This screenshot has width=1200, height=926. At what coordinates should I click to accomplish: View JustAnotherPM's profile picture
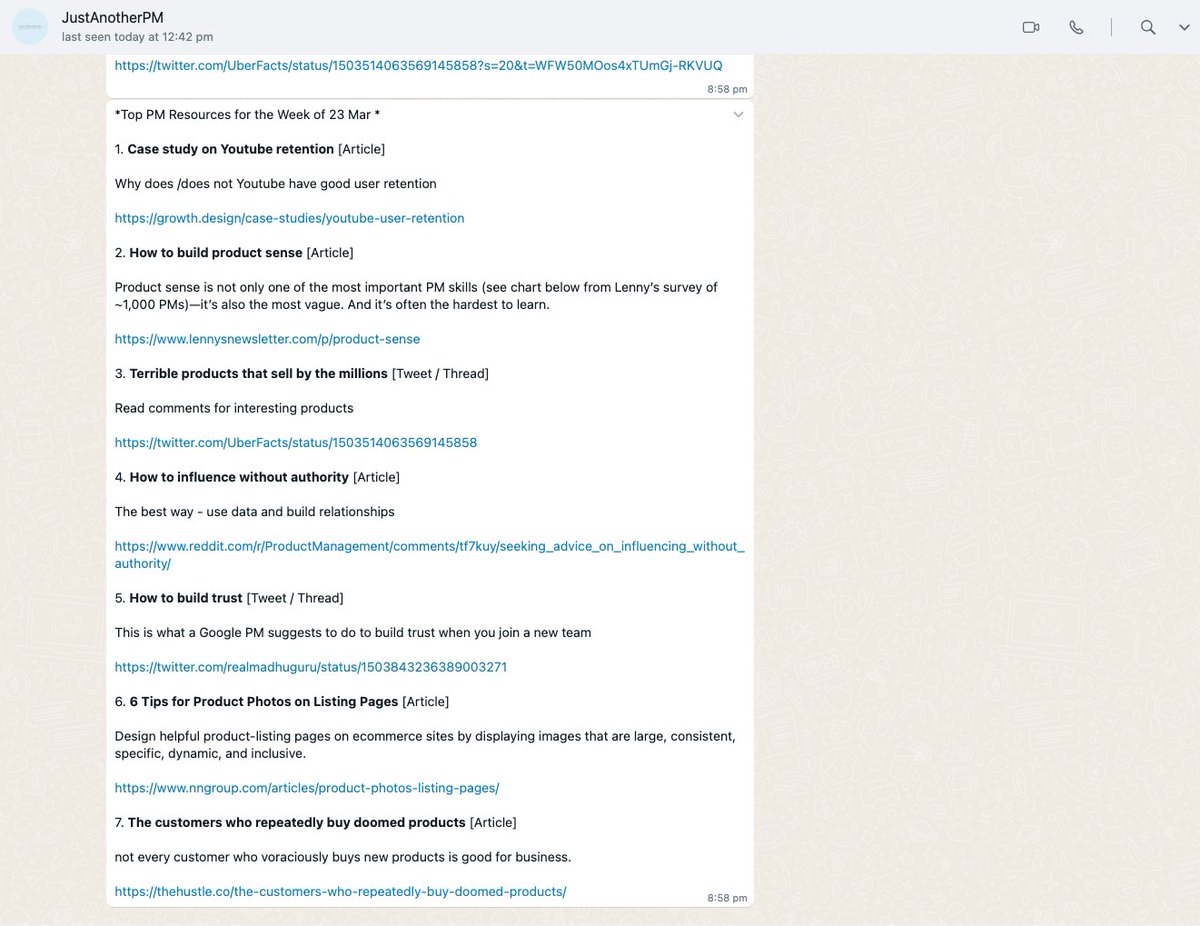tap(30, 26)
